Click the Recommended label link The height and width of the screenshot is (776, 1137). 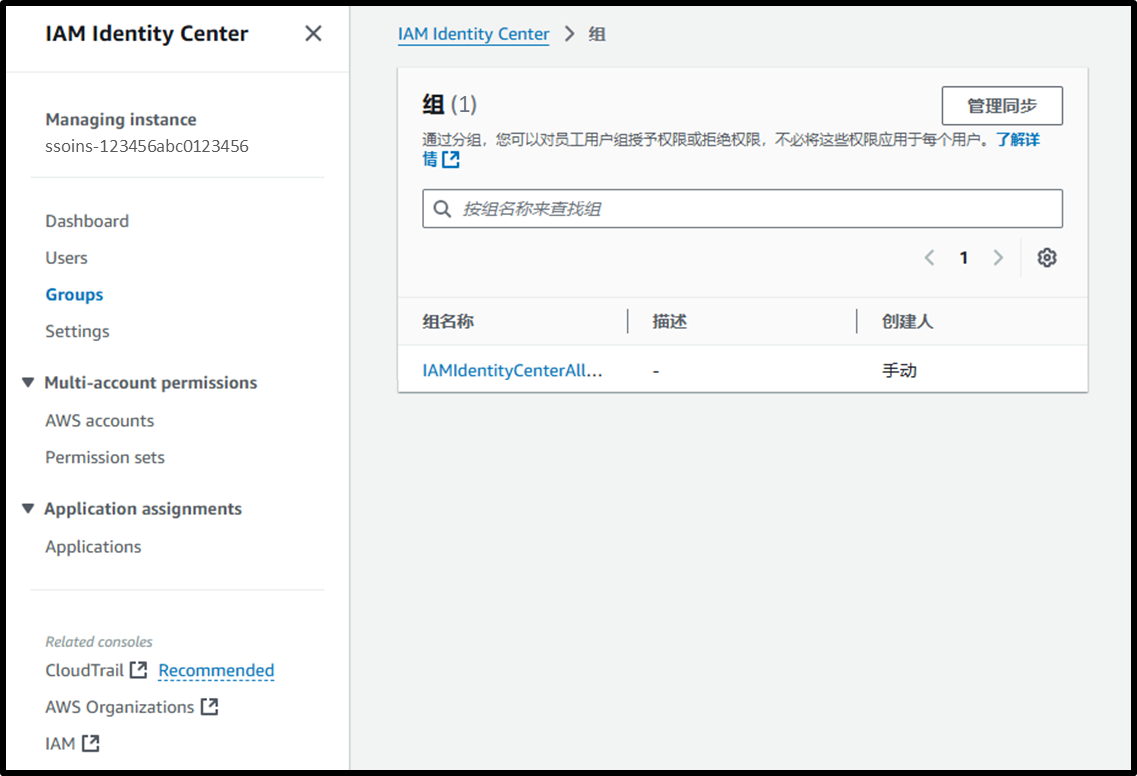point(216,670)
